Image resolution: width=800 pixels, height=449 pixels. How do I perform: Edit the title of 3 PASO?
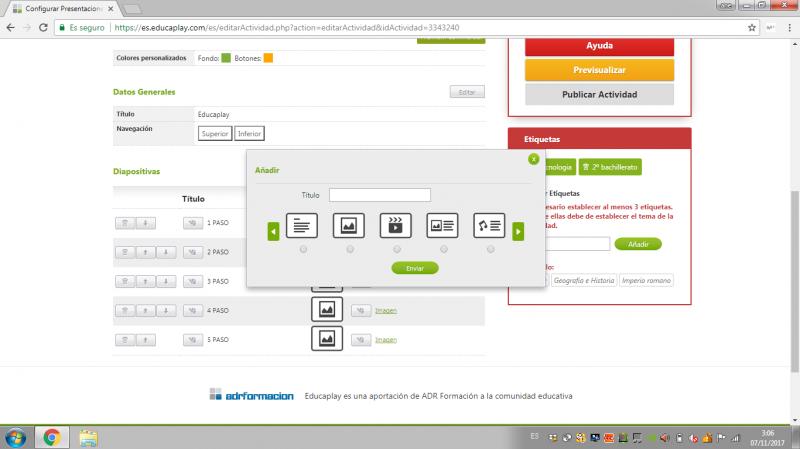coord(193,281)
